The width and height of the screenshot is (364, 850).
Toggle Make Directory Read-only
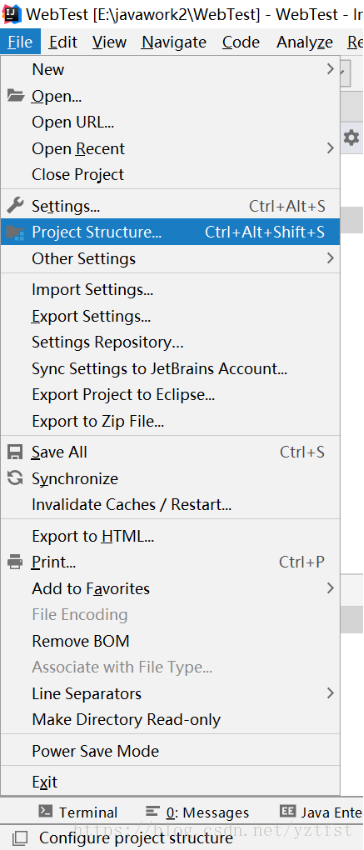coord(170,720)
